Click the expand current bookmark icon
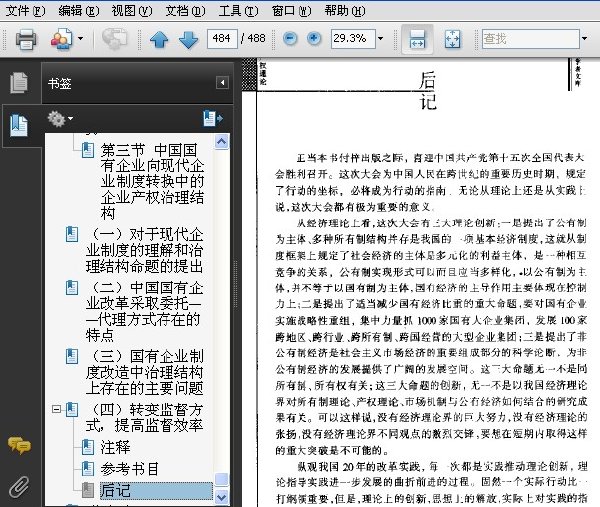Image resolution: width=600 pixels, height=507 pixels. (x=213, y=119)
